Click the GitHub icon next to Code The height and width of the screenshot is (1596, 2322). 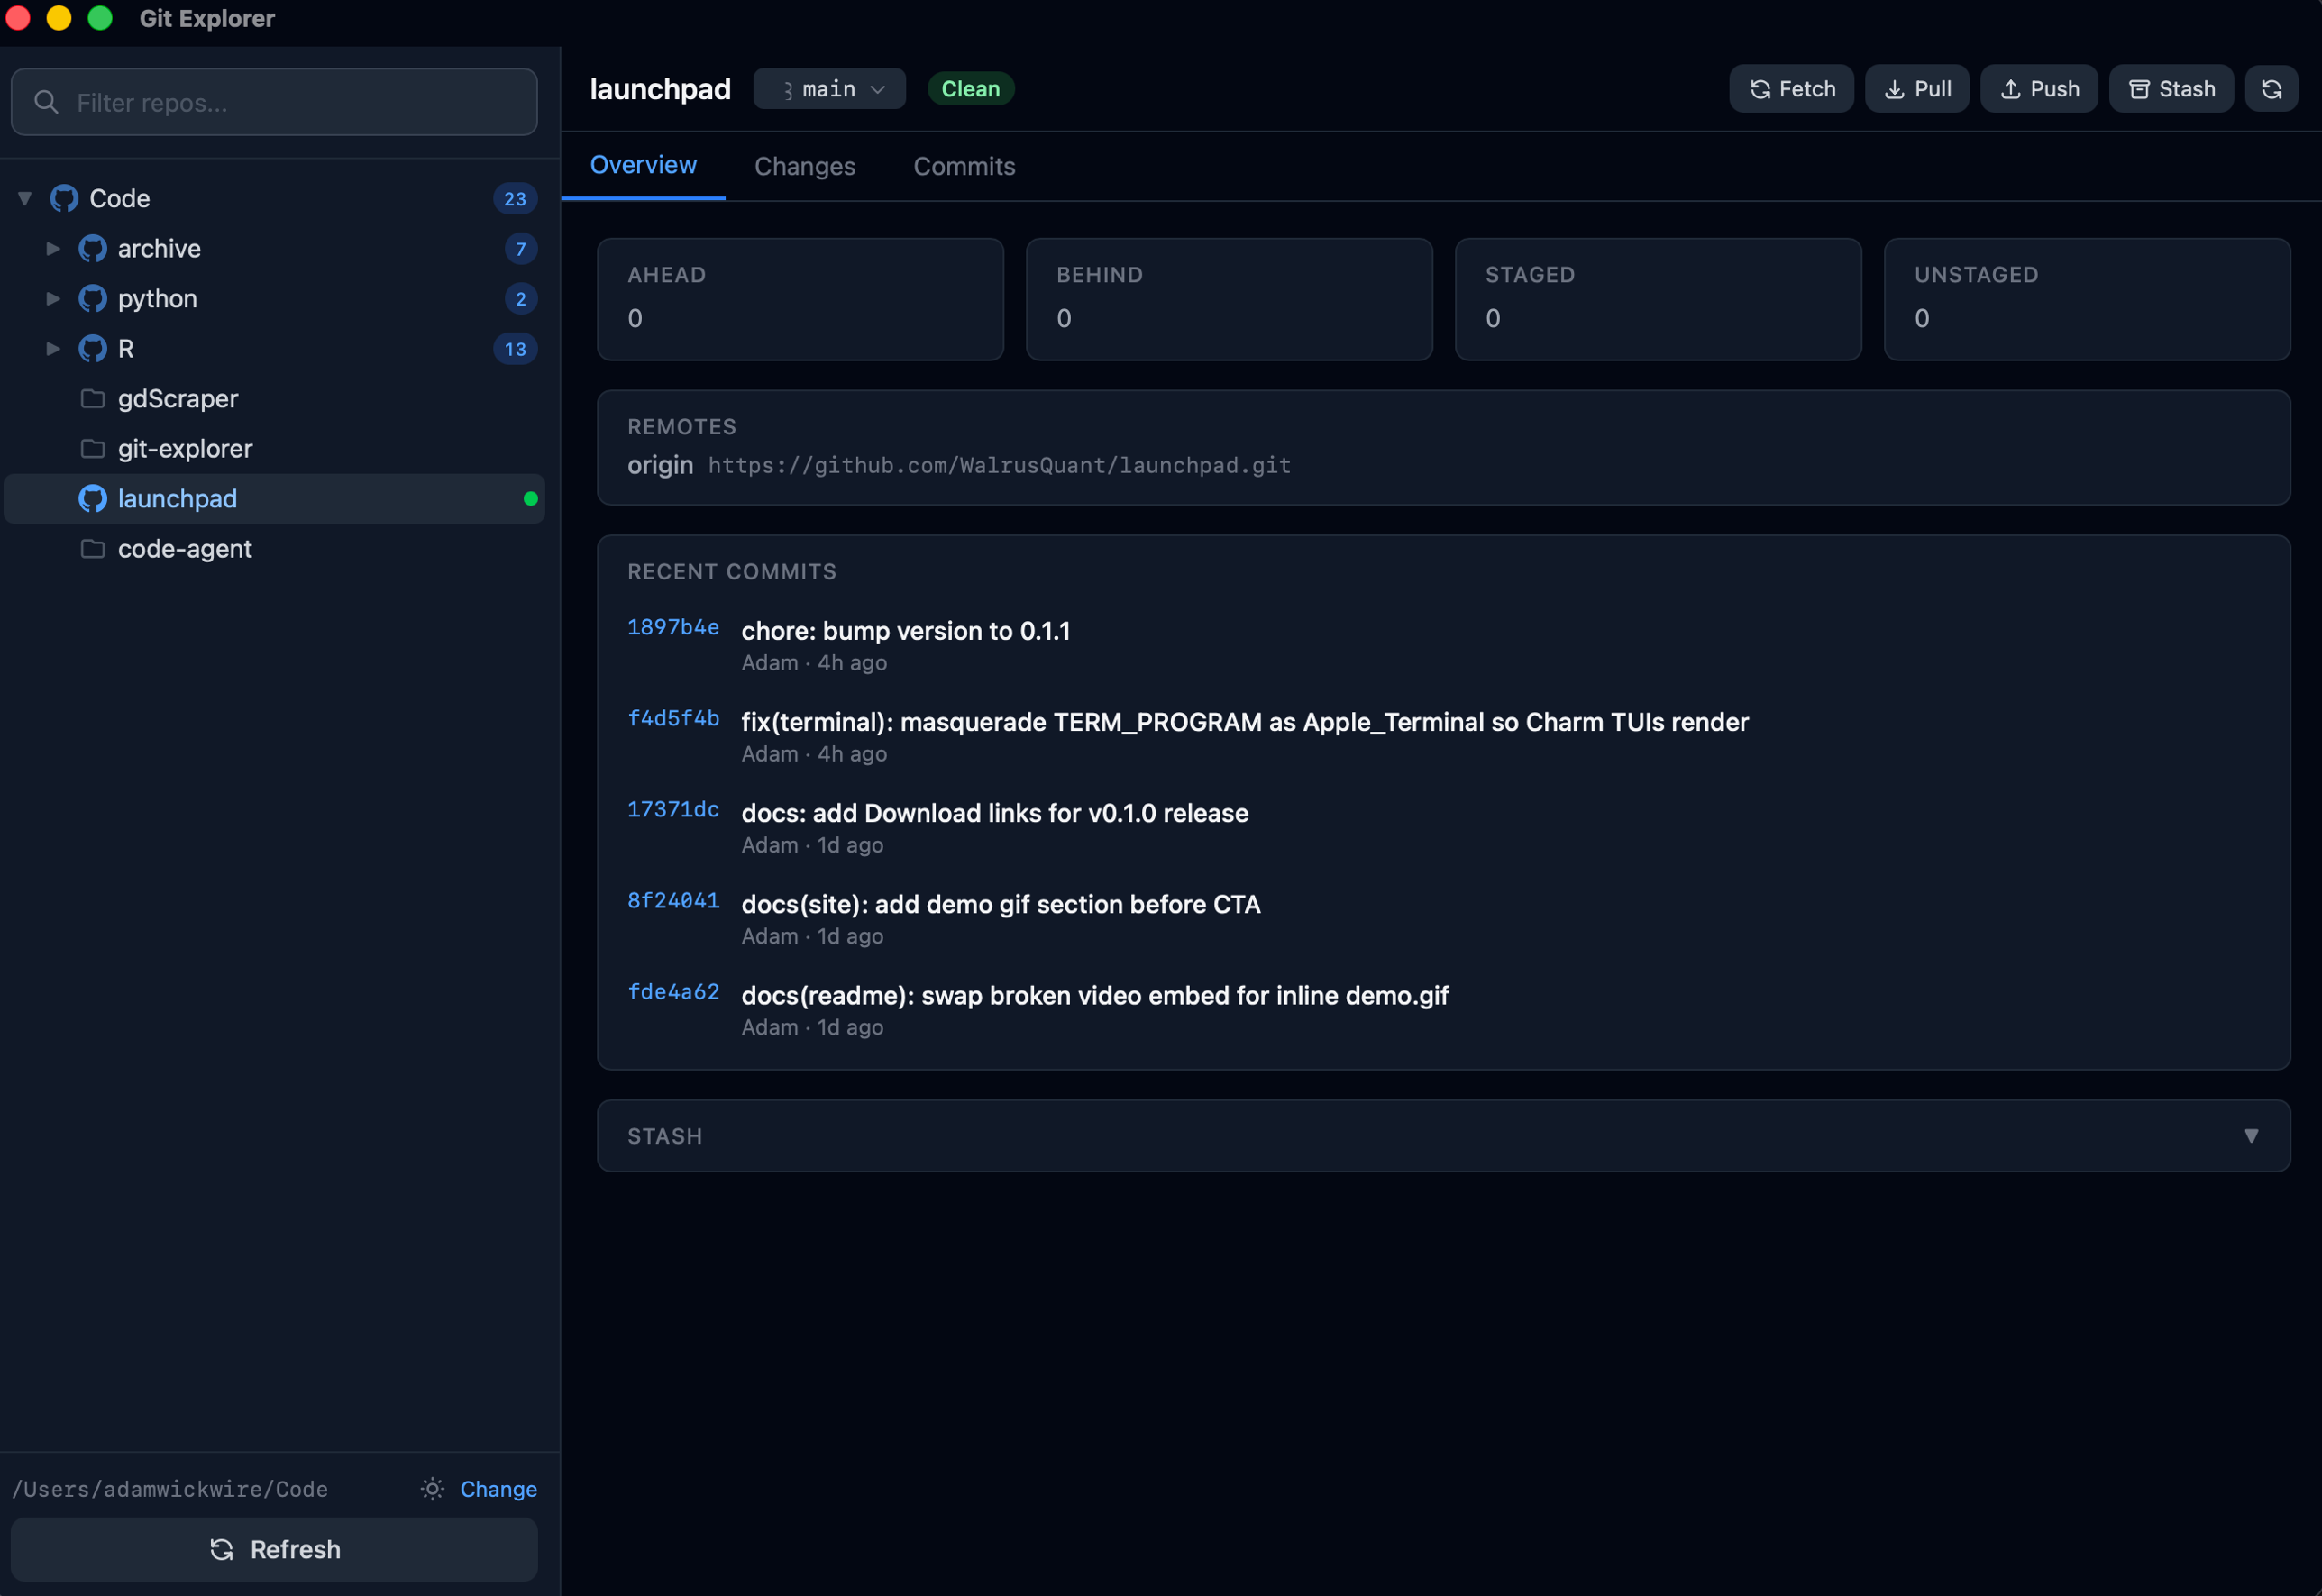click(64, 198)
